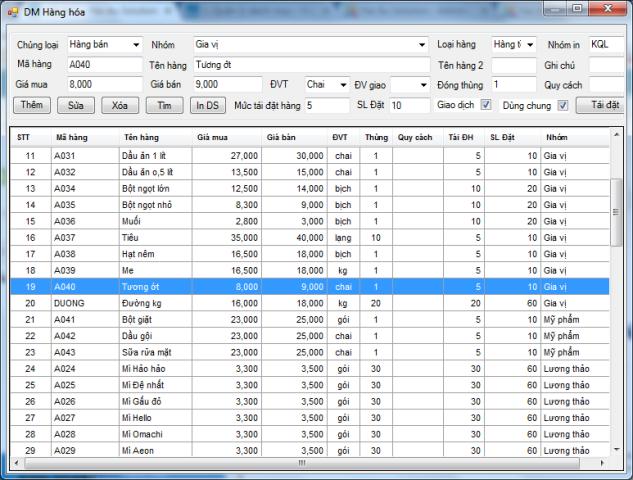
Task: Click the Mã hàng column header
Action: [x=85, y=138]
